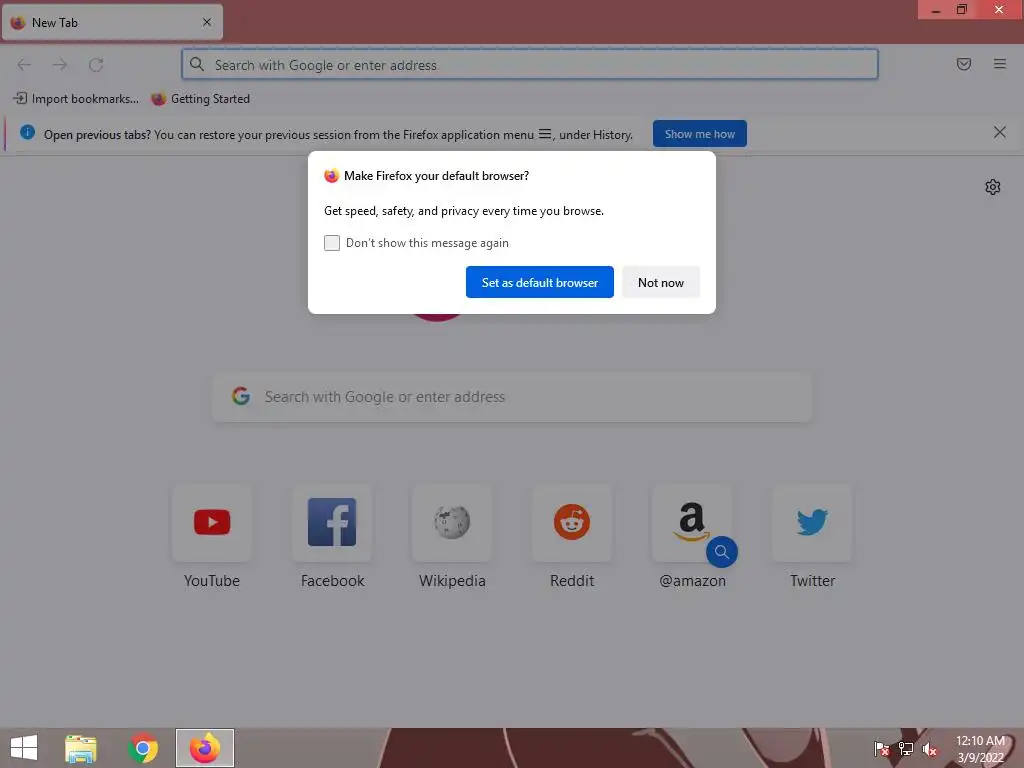Open the Action Center flag tray icon
Screen dimensions: 1024x768
[x=882, y=749]
